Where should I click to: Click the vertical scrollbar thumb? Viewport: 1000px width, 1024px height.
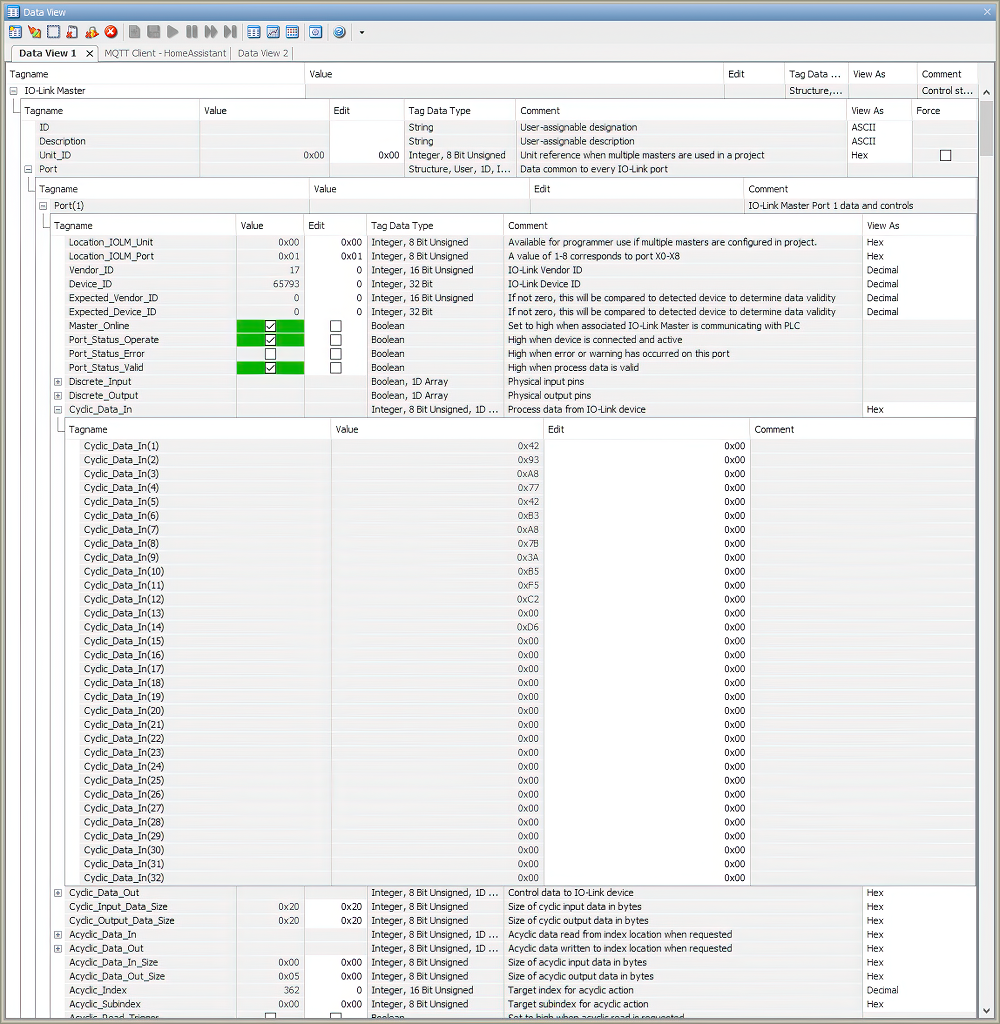point(987,125)
